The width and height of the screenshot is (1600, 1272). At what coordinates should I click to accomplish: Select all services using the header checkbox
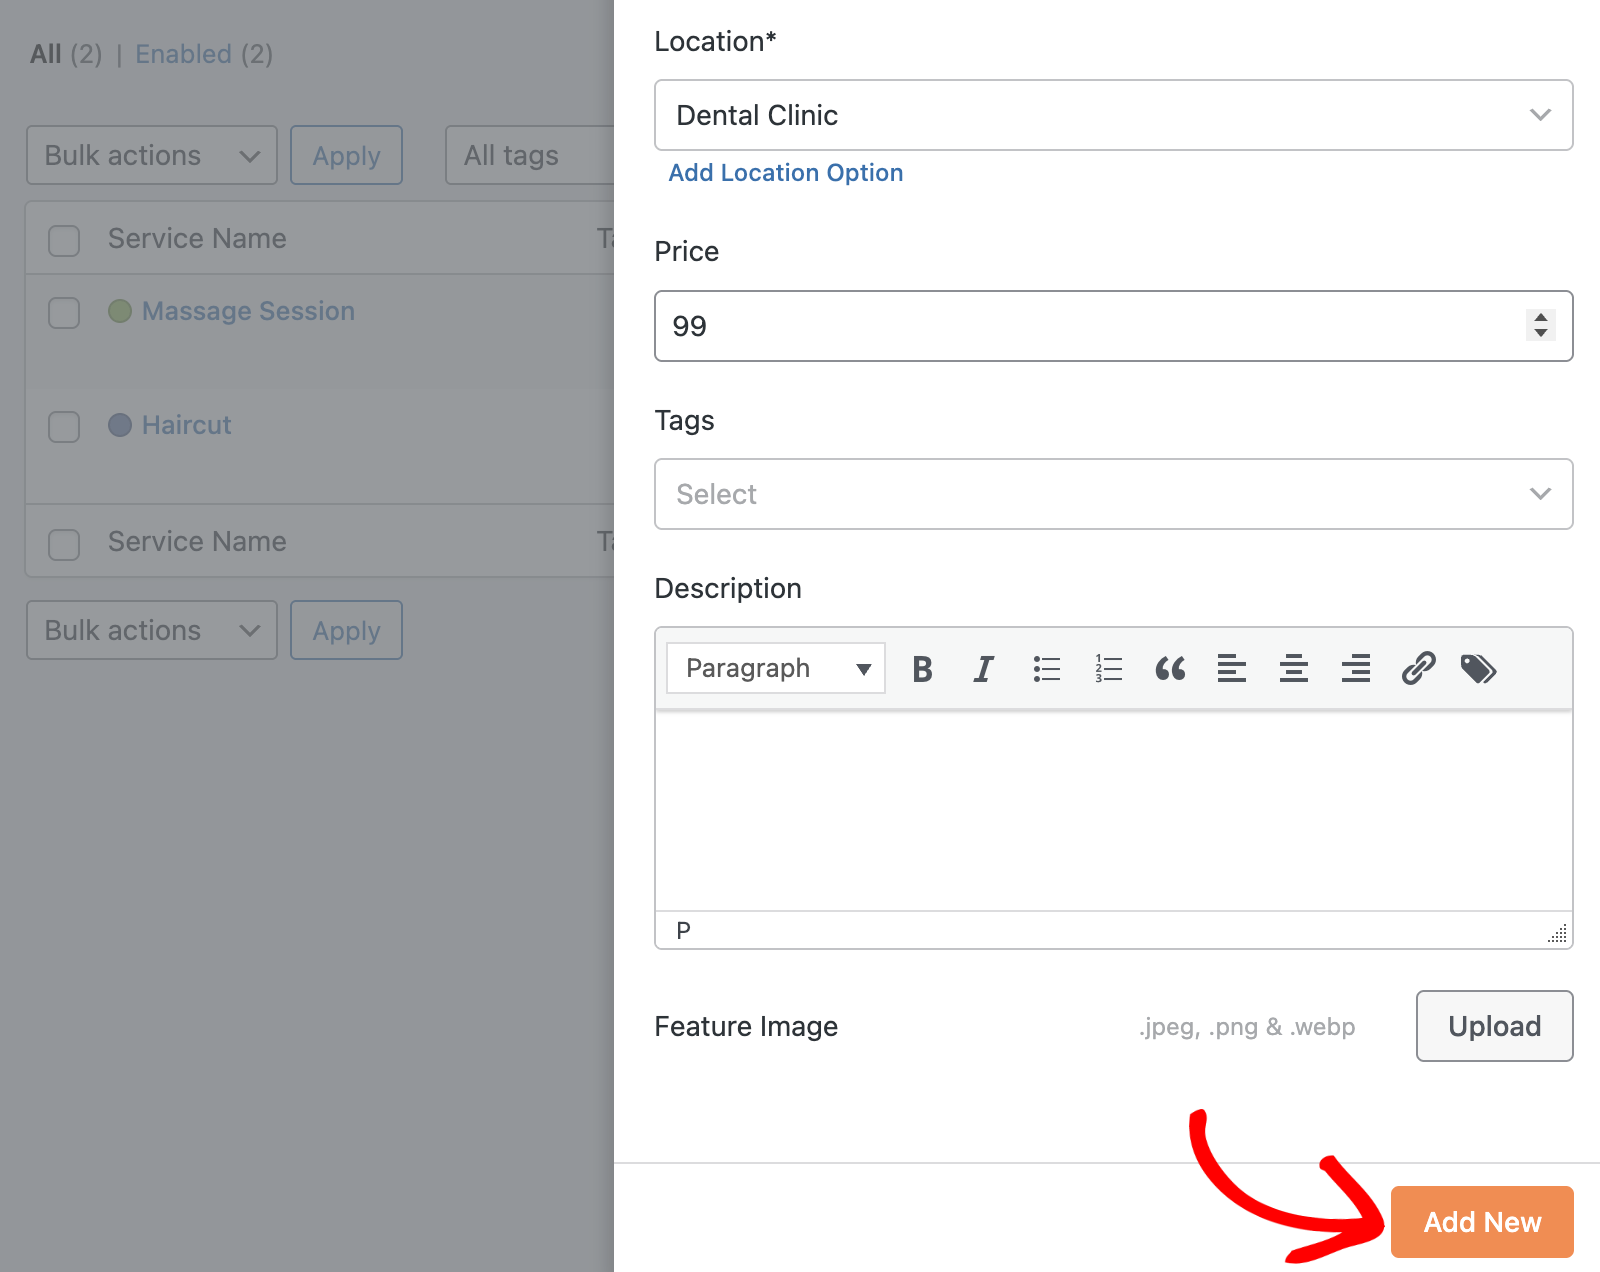tap(63, 241)
